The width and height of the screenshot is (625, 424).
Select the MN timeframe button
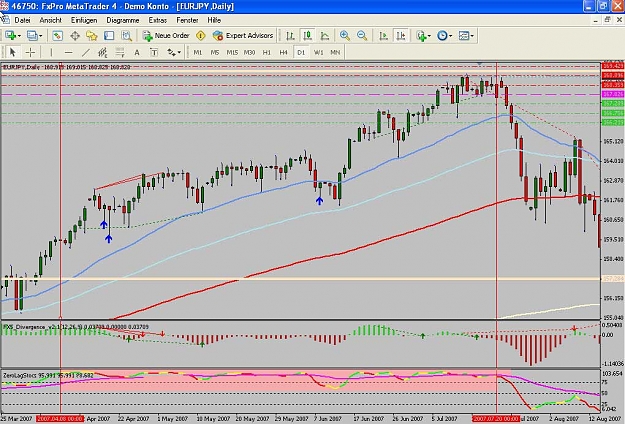click(335, 52)
